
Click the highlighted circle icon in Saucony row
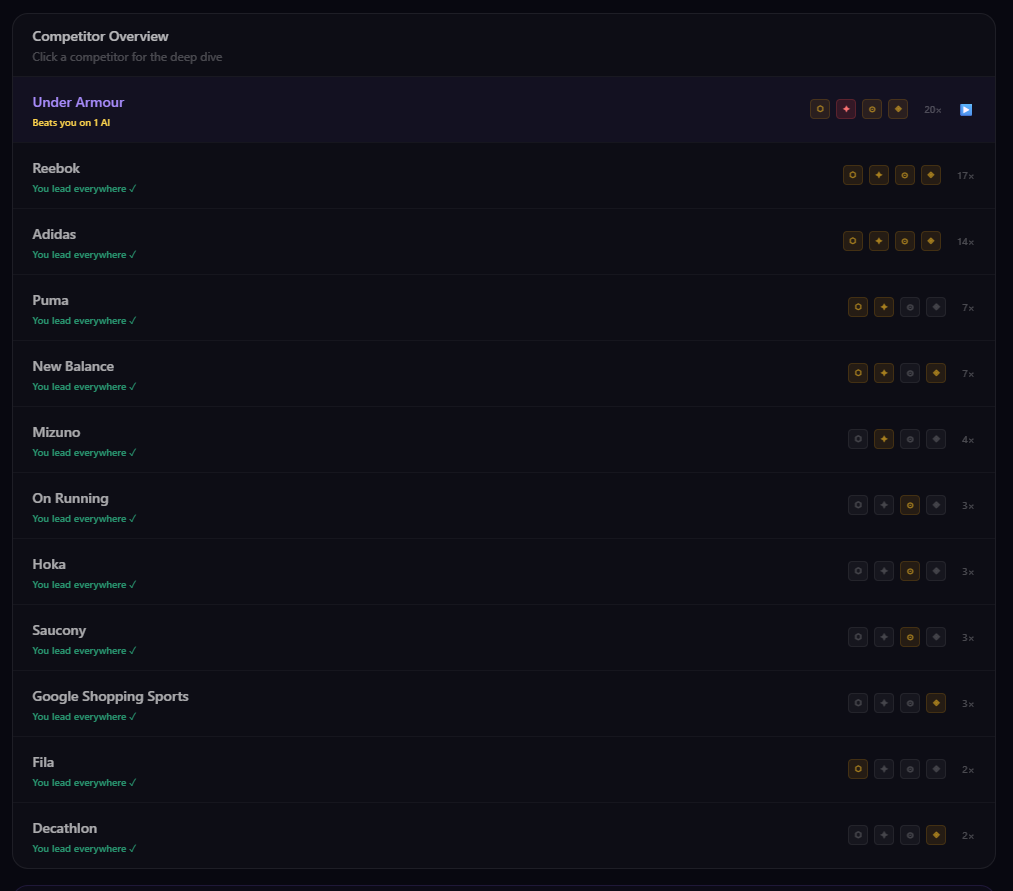(910, 637)
